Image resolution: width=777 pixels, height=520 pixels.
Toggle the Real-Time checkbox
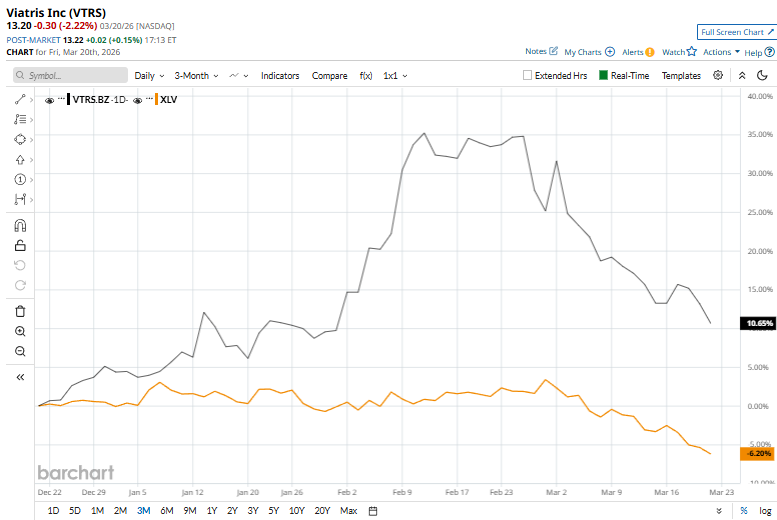tap(603, 75)
